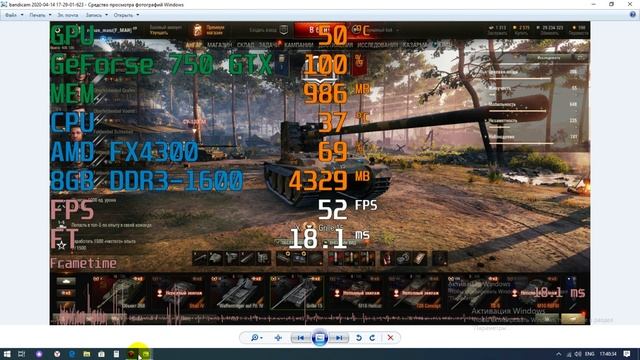
Task: Restore down the Photo Viewer window
Action: pyautogui.click(x=611, y=4)
